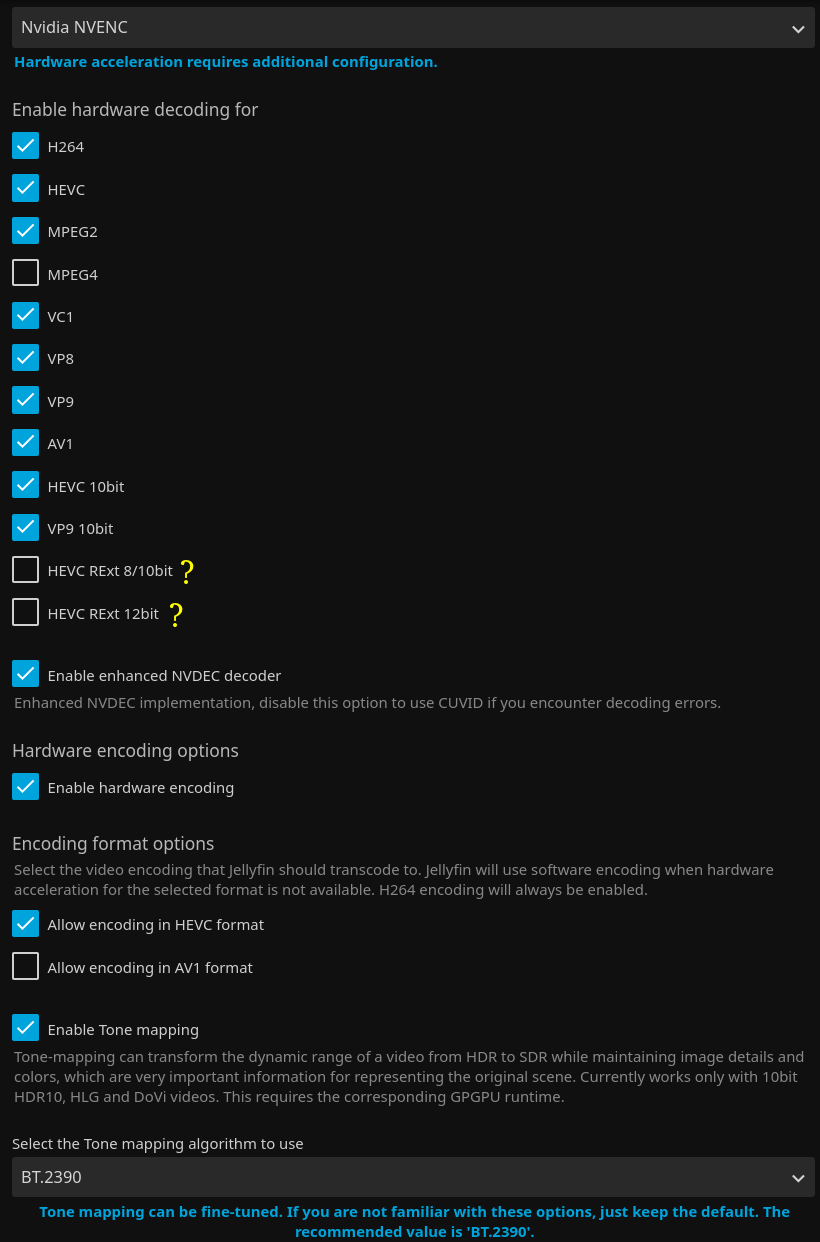Enable HEVC RExt 8/10bit decoding
The height and width of the screenshot is (1242, 820).
coord(26,571)
